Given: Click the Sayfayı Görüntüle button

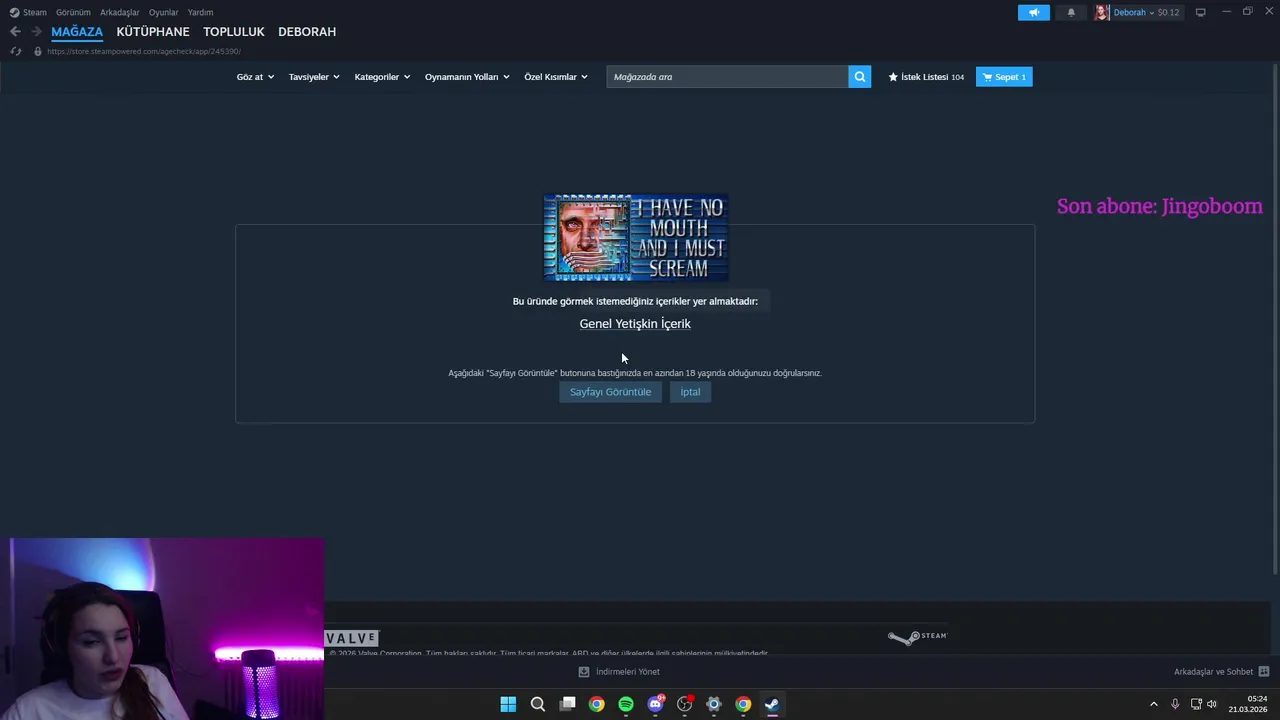Looking at the screenshot, I should (610, 392).
